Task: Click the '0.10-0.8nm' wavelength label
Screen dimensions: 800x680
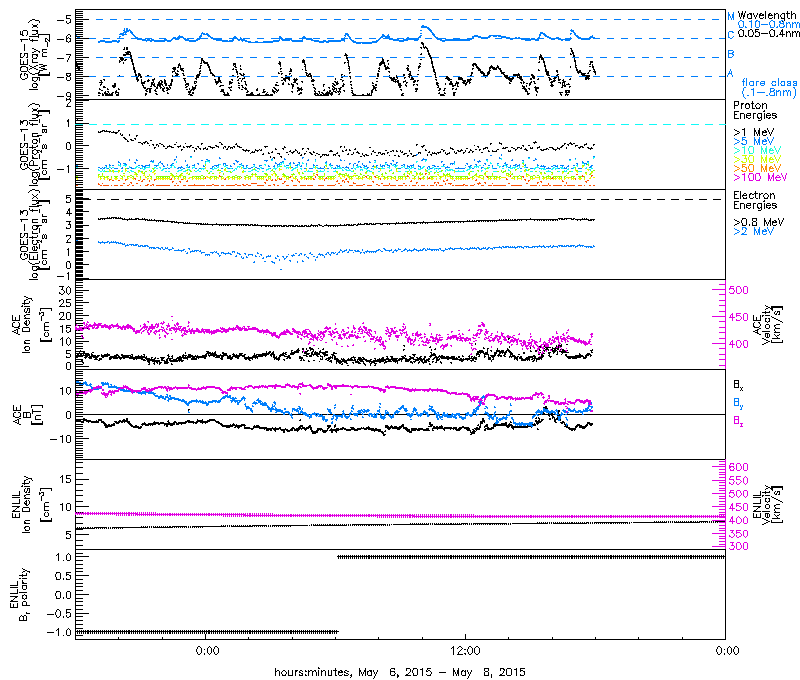Action: [769, 24]
